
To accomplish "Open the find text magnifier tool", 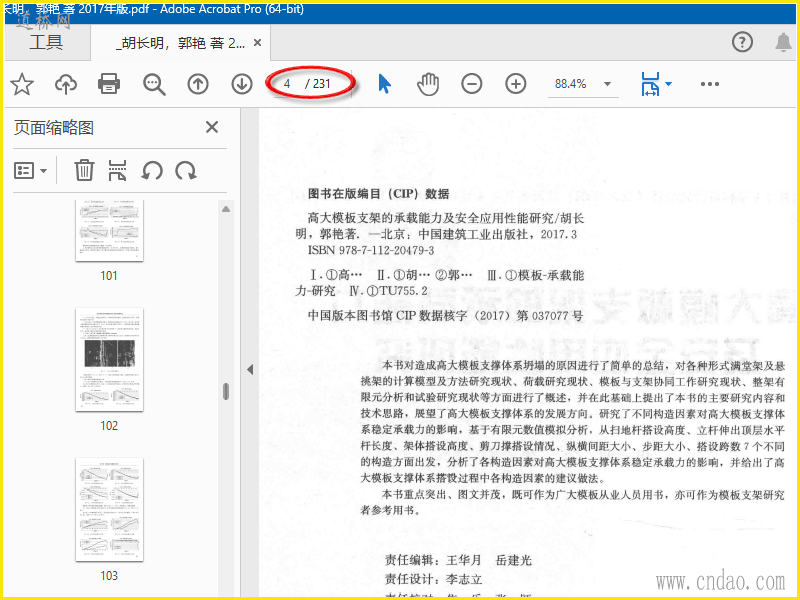I will point(154,84).
